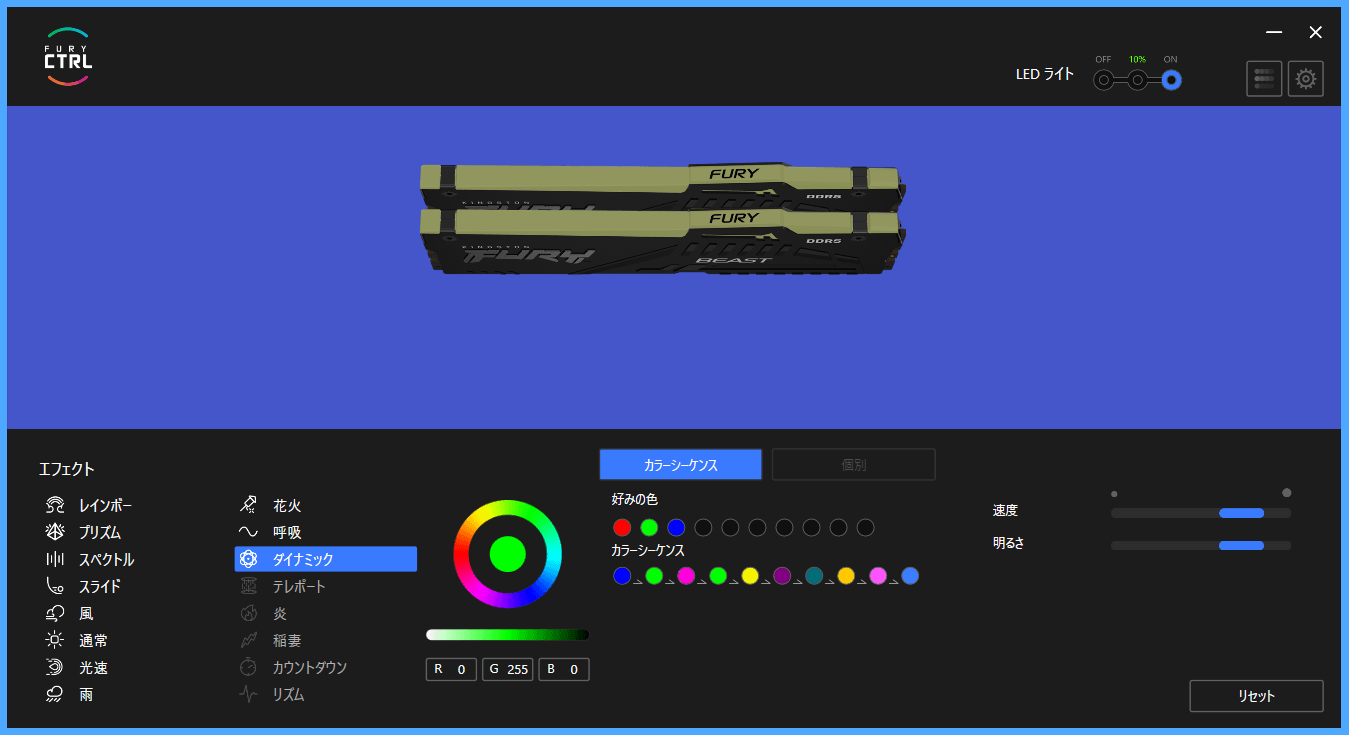
Task: Select the レインボー effect icon
Action: click(x=55, y=506)
